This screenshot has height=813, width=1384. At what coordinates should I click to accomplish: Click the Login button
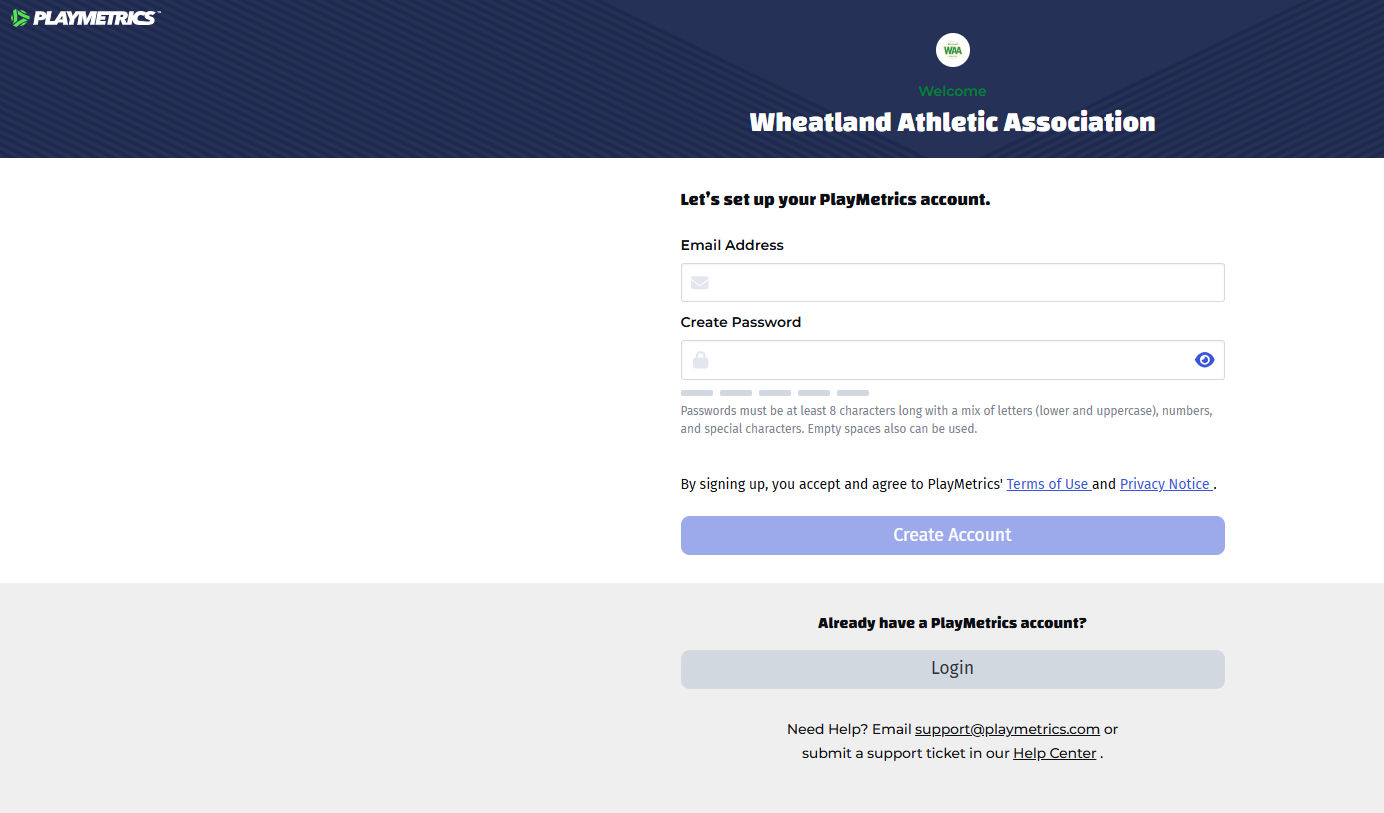952,669
